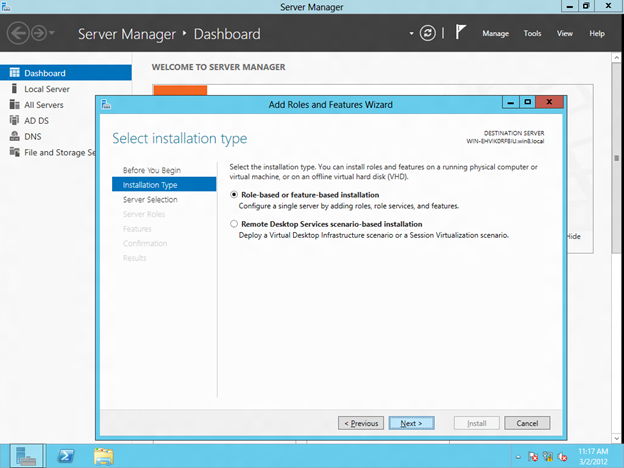The image size is (624, 468).
Task: Click the Next button
Action: [410, 423]
